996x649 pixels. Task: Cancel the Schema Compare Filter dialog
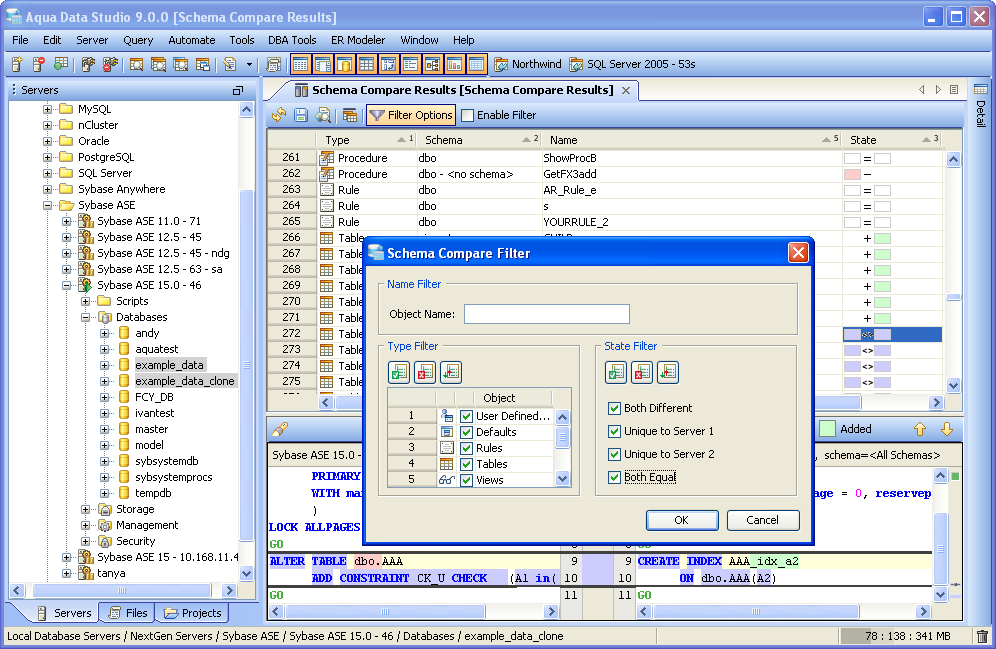[x=762, y=520]
